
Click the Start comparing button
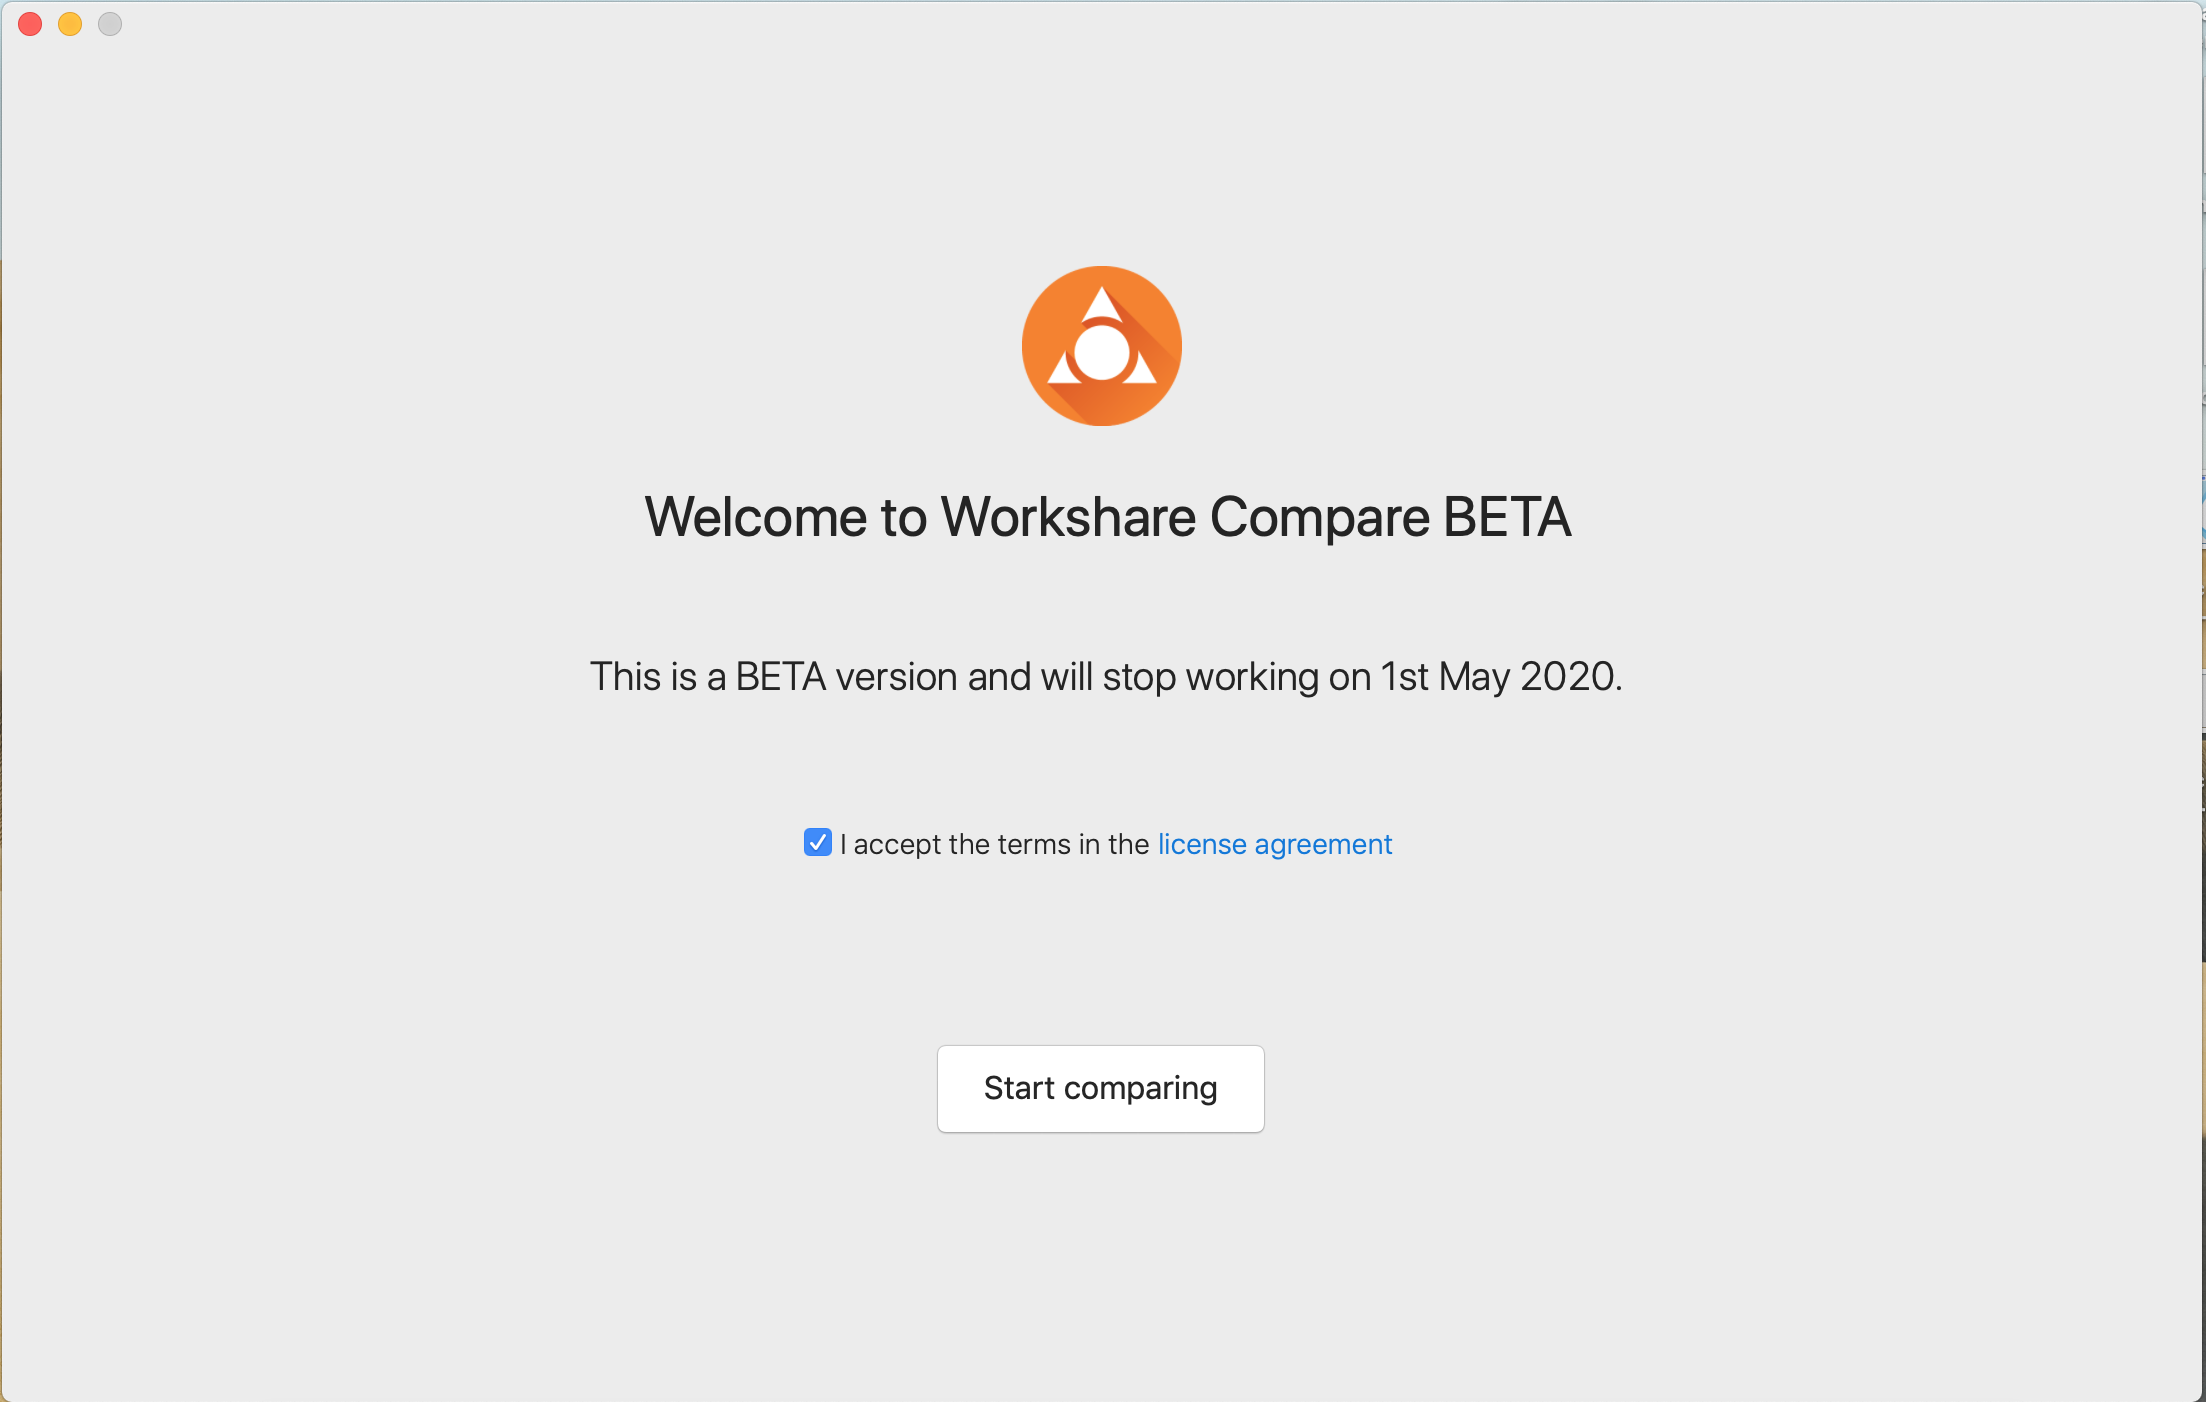1100,1088
